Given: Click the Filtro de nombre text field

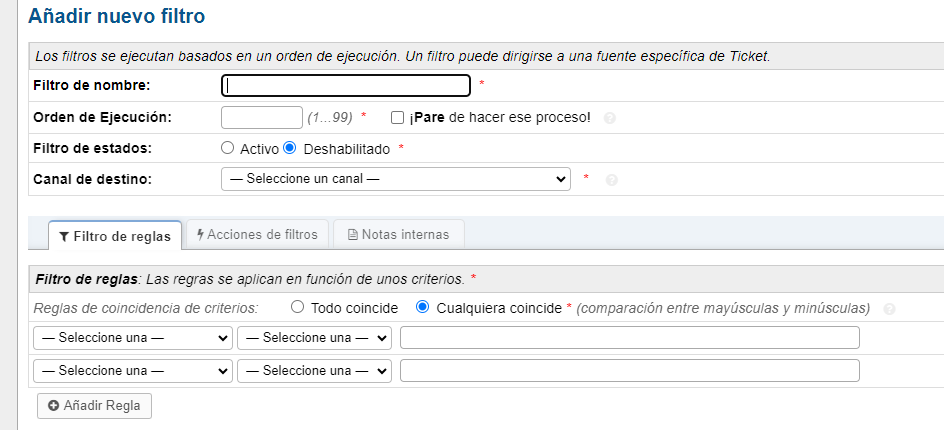Looking at the screenshot, I should click(345, 86).
